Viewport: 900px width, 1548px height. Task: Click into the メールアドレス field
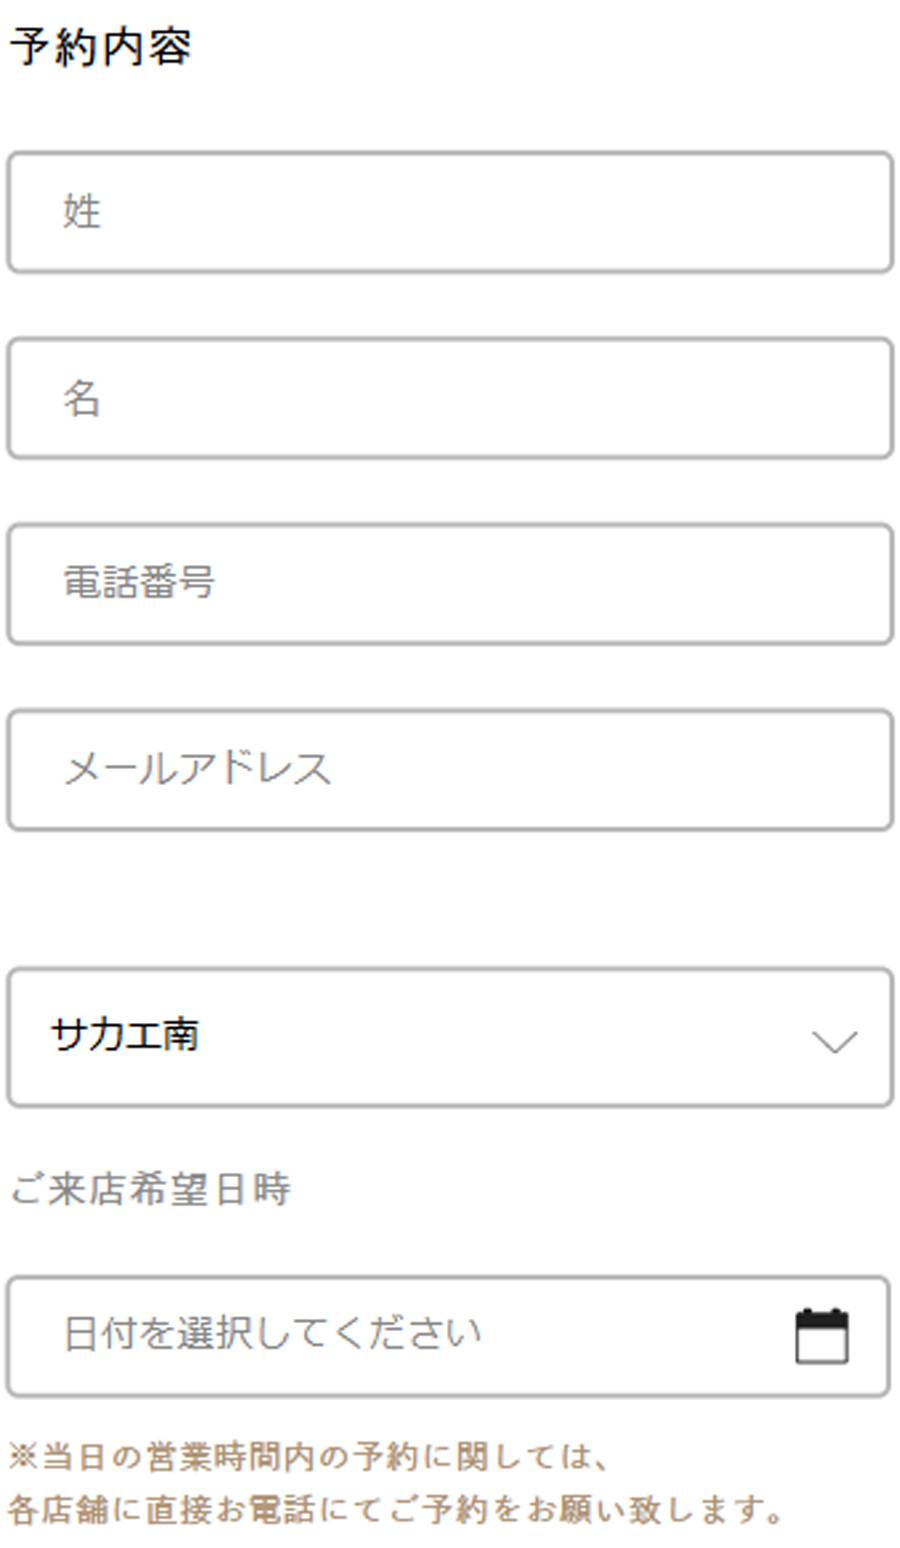[x=449, y=770]
